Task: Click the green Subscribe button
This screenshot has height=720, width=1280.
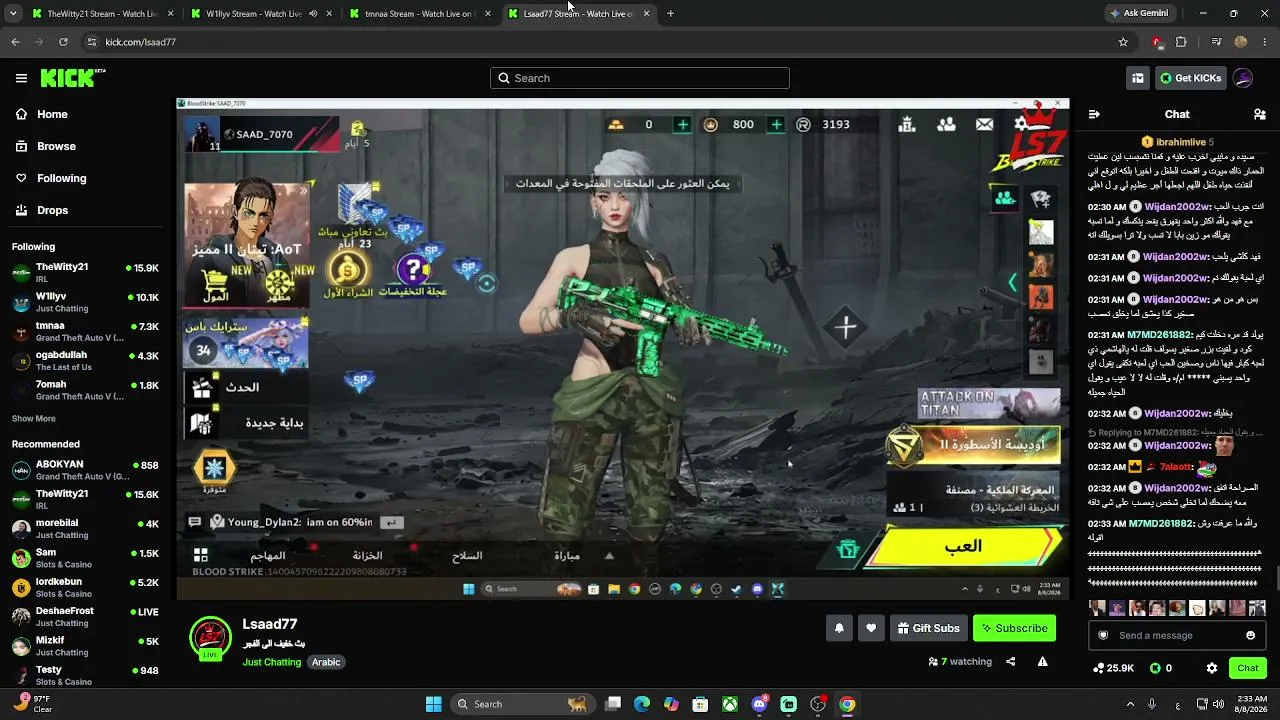Action: 1014,628
